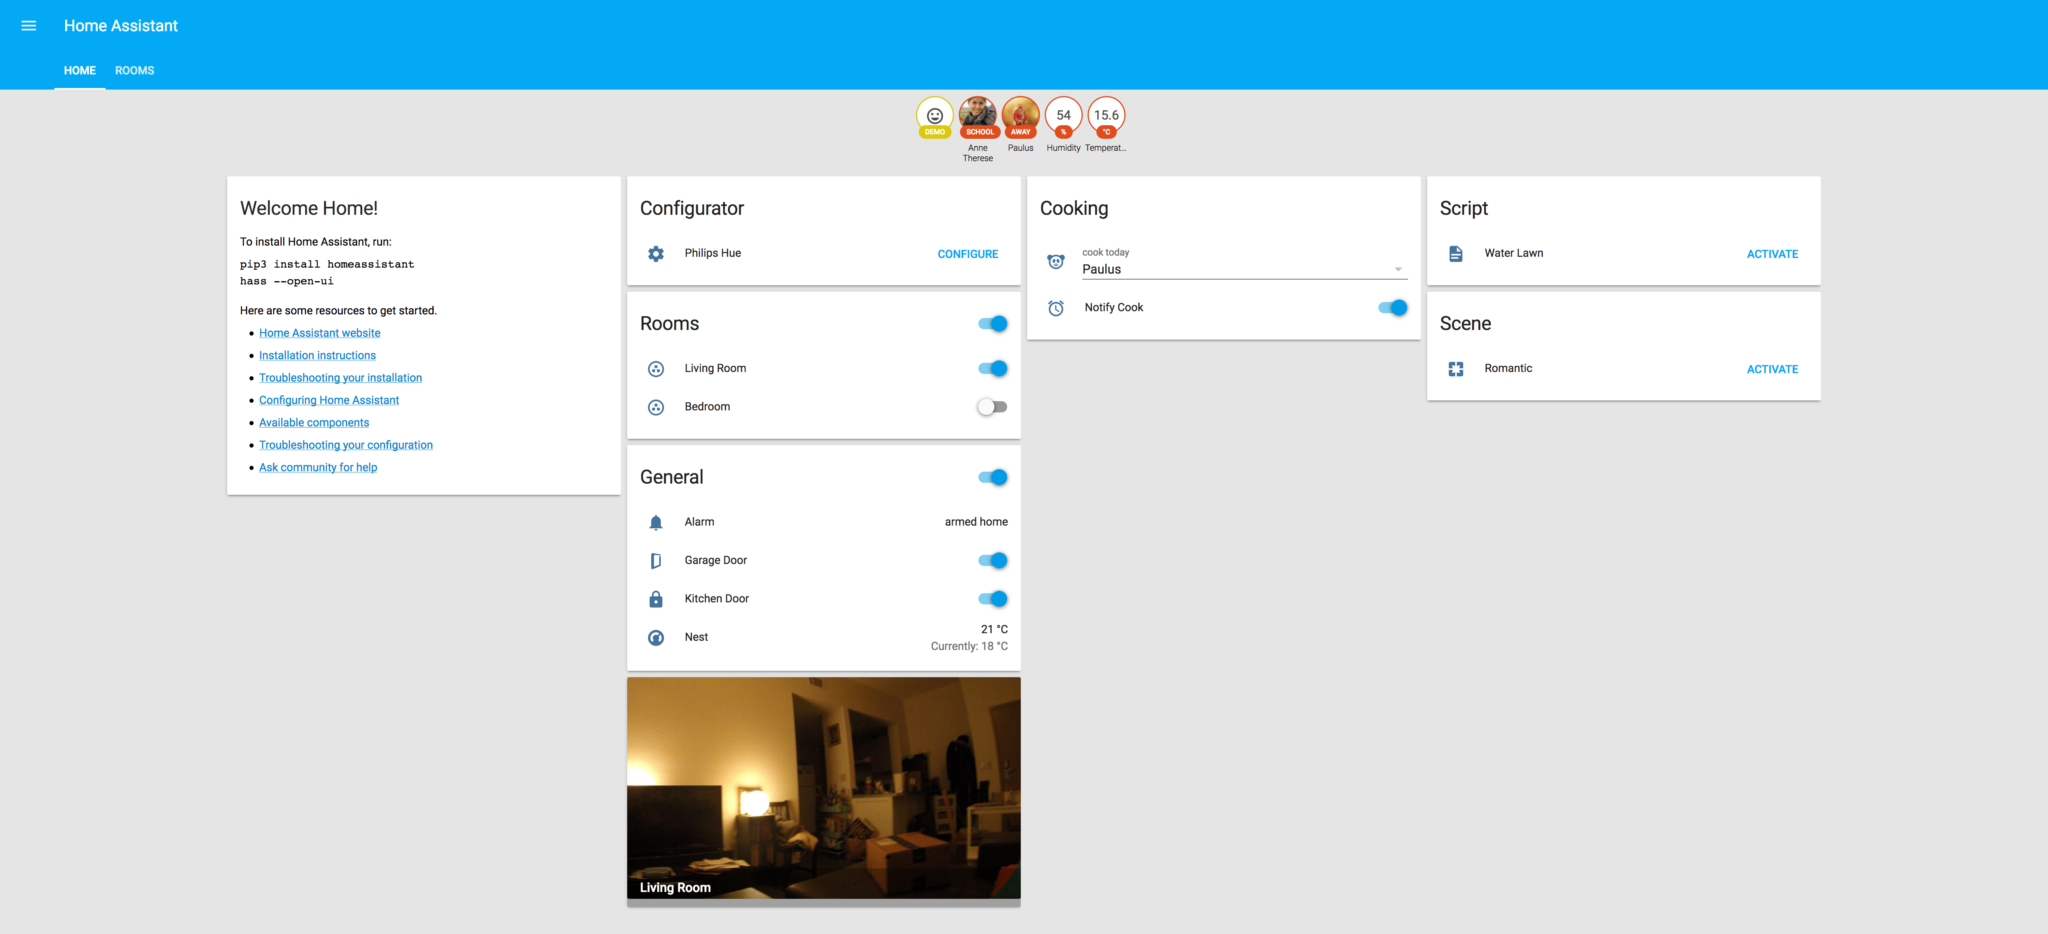
Task: Open the Living Room camera feed
Action: tap(823, 788)
